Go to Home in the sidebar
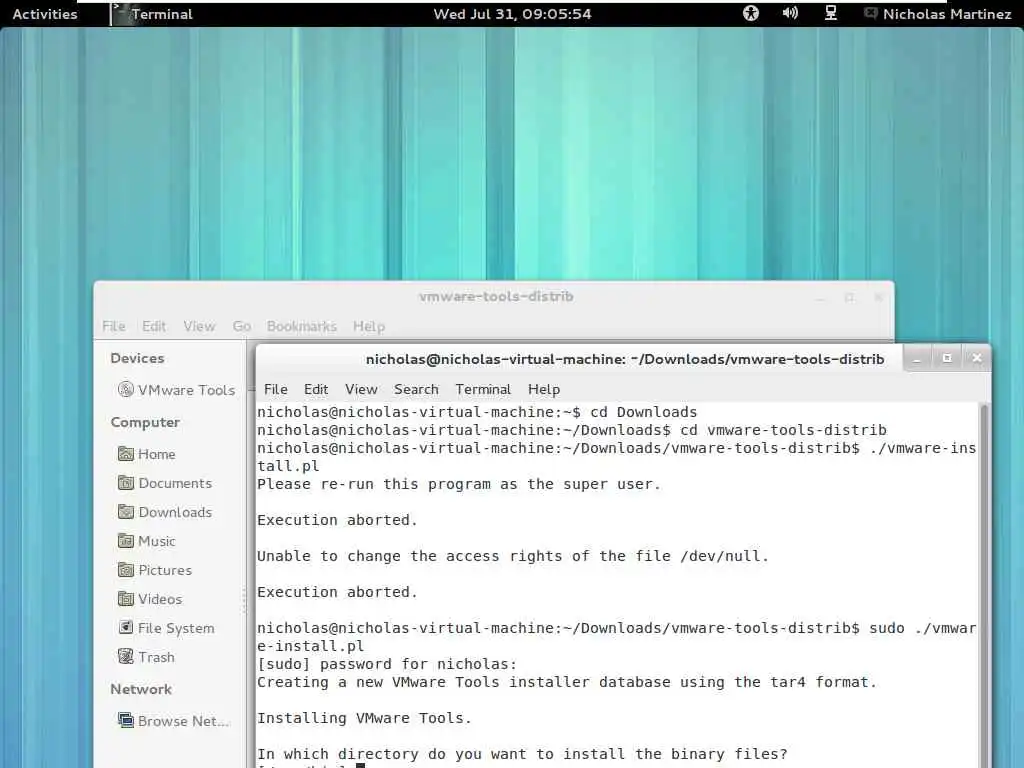This screenshot has width=1024, height=768. coord(157,454)
